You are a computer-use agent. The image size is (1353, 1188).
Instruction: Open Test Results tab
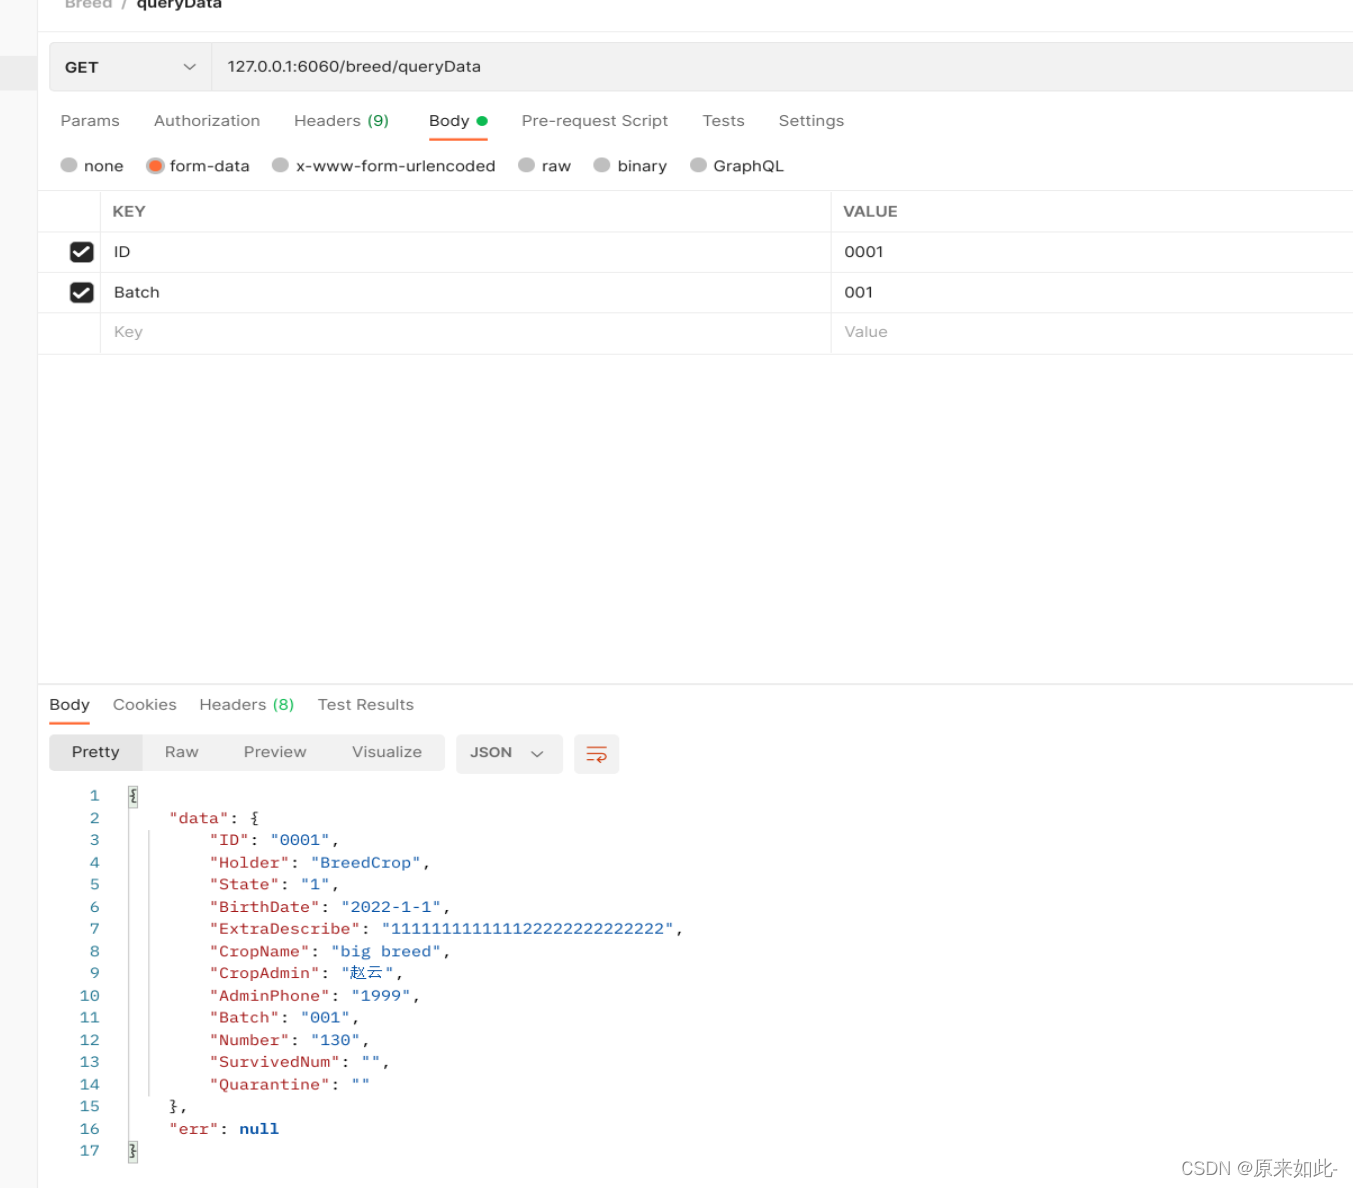point(366,705)
